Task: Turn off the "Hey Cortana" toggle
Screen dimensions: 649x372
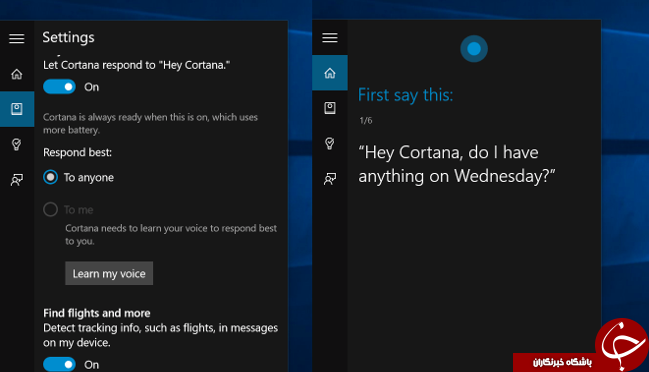Action: [59, 87]
